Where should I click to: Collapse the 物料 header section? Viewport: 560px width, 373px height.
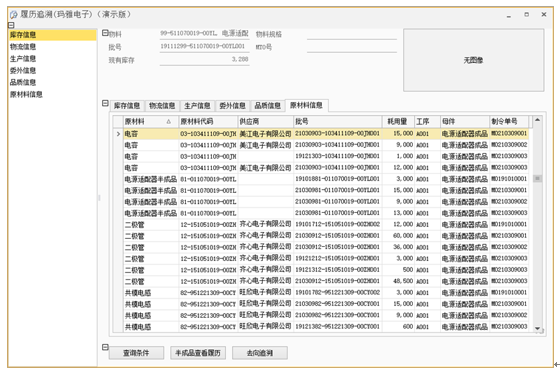[x=105, y=33]
